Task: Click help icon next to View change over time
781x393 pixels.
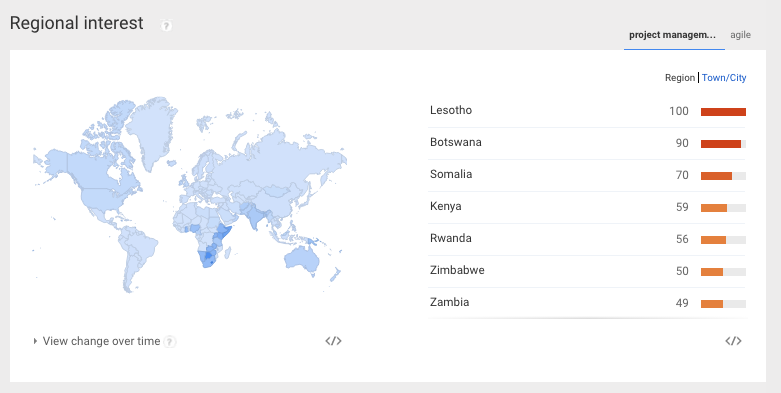Action: click(170, 342)
